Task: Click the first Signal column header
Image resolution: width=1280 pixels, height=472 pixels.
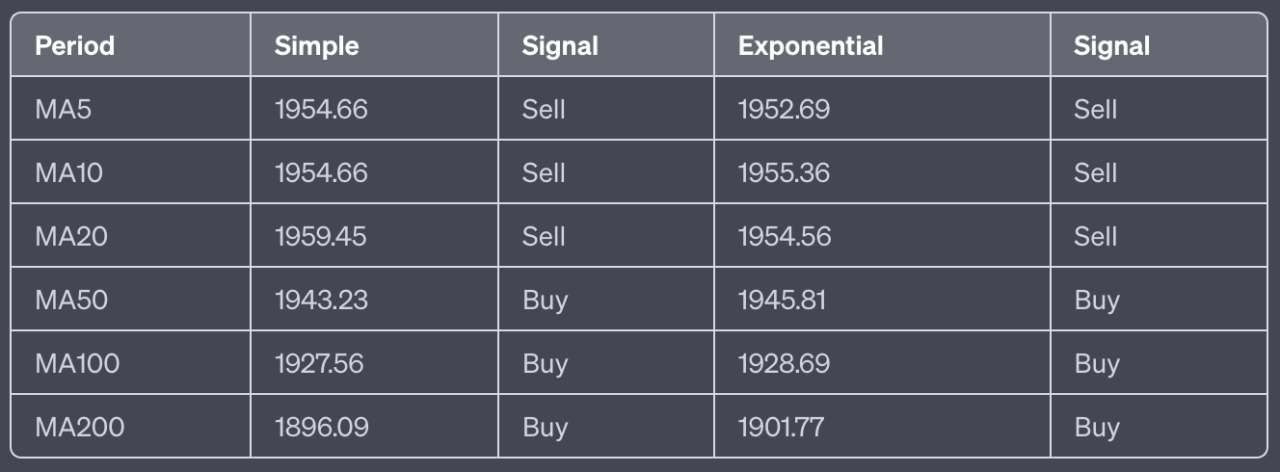Action: [x=560, y=46]
